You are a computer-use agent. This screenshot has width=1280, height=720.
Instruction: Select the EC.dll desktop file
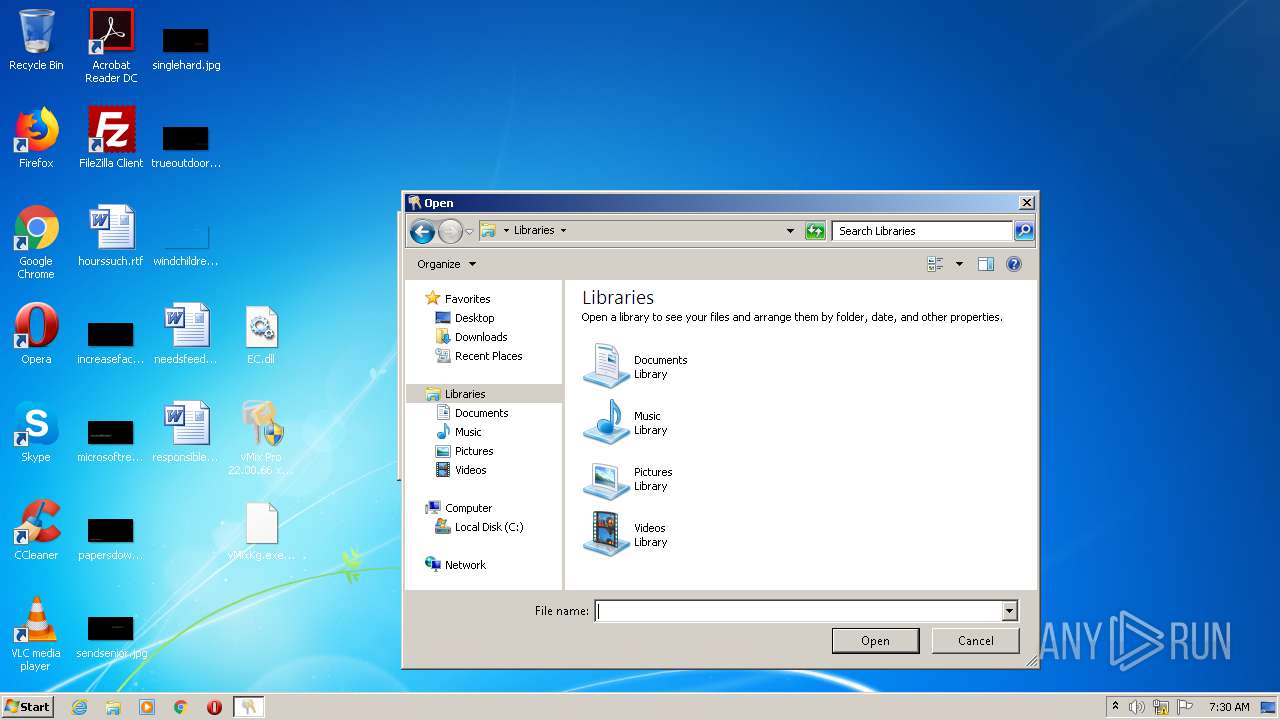pos(261,334)
